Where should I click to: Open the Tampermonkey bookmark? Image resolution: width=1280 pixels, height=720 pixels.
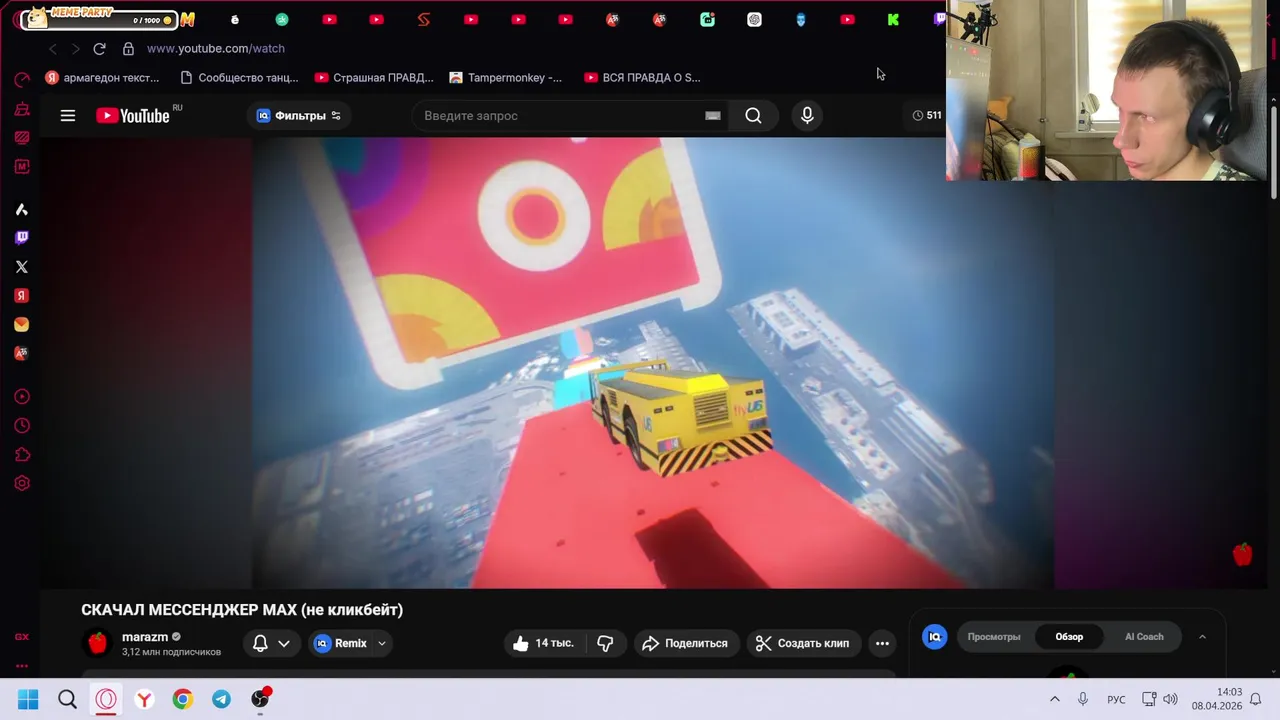pos(506,77)
